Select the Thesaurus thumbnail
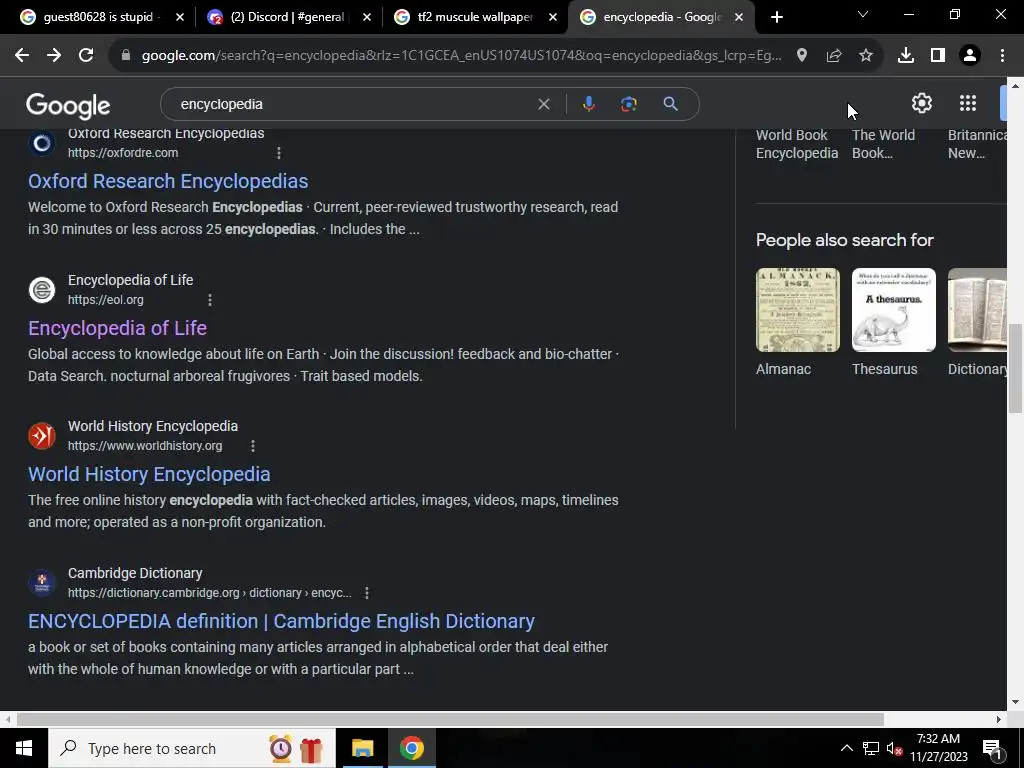This screenshot has width=1024, height=768. (x=893, y=310)
